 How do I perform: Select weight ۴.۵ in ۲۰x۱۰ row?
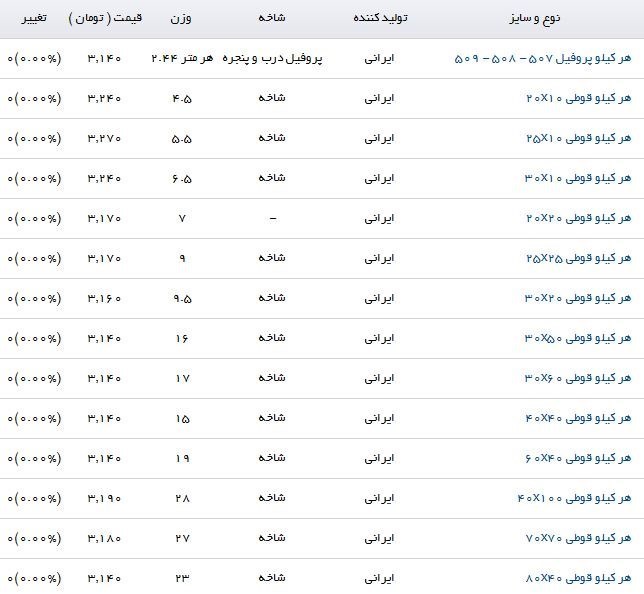182,99
